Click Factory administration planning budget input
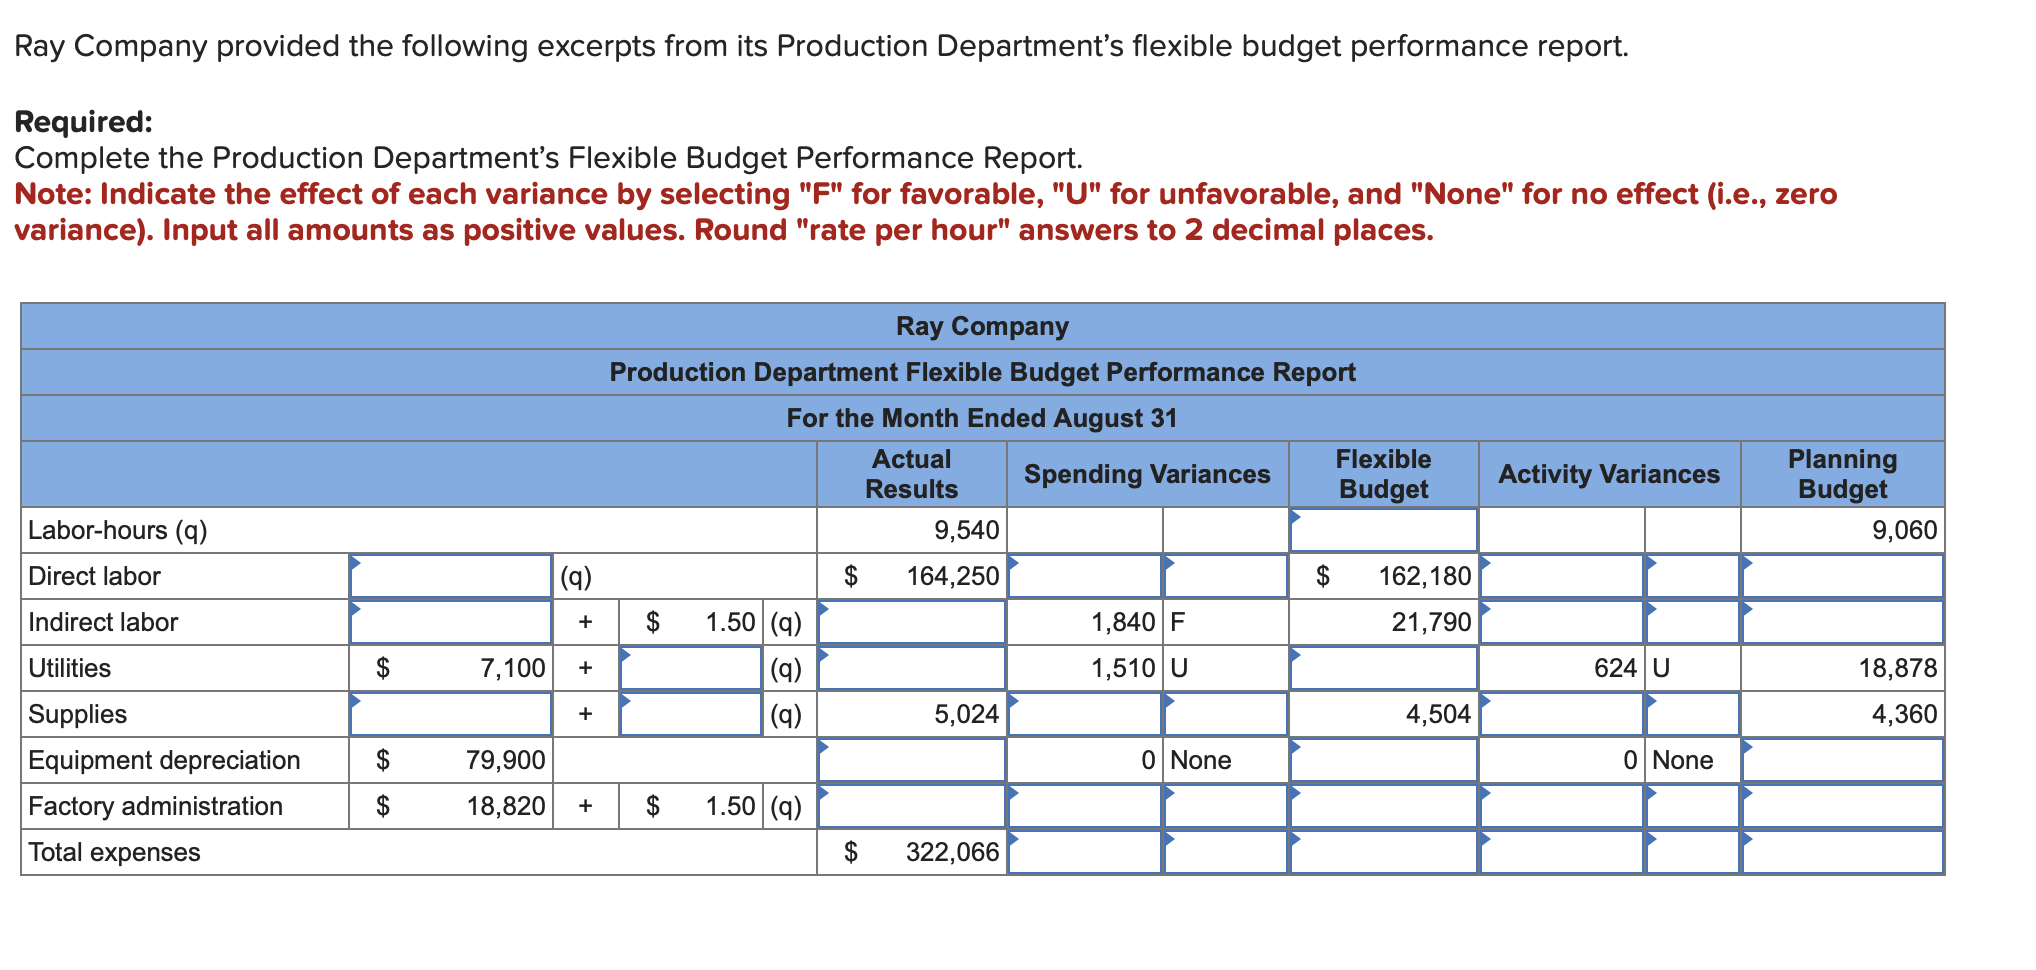This screenshot has width=2036, height=970. (x=1842, y=806)
